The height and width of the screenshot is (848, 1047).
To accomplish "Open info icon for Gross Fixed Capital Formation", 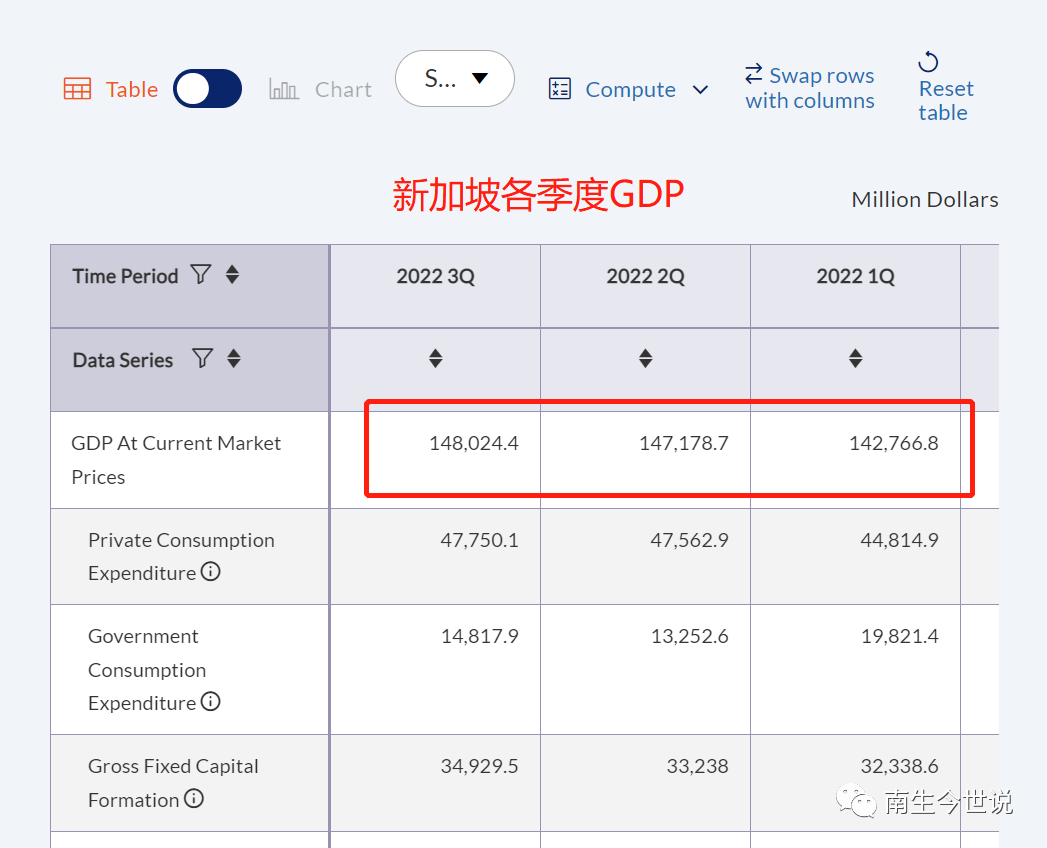I will click(194, 799).
